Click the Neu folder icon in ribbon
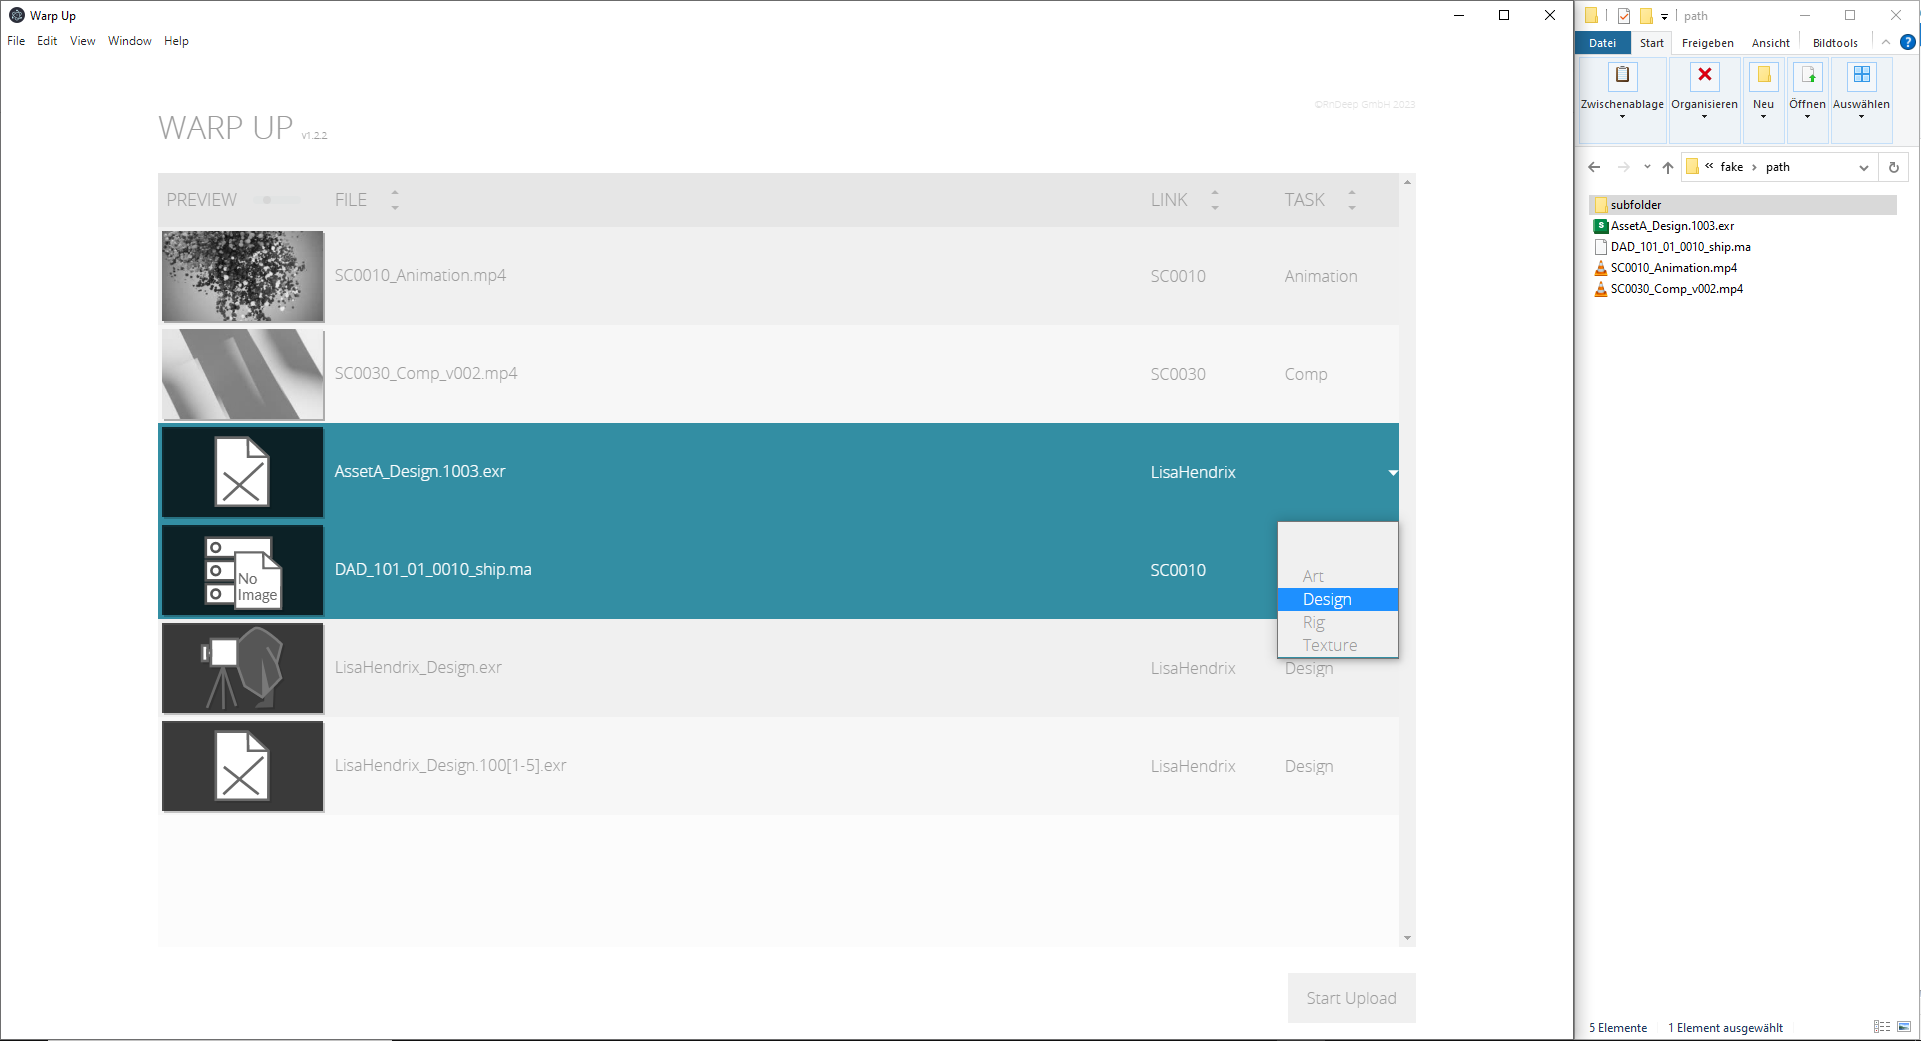This screenshot has width=1921, height=1041. (1763, 76)
